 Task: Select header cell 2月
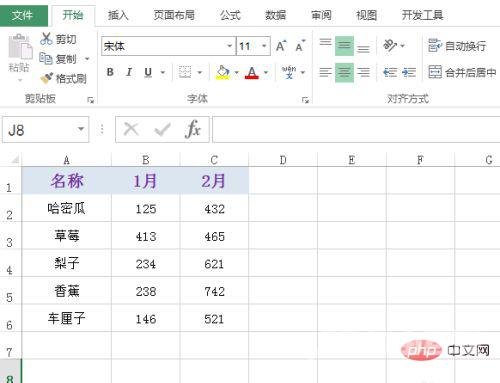(214, 181)
